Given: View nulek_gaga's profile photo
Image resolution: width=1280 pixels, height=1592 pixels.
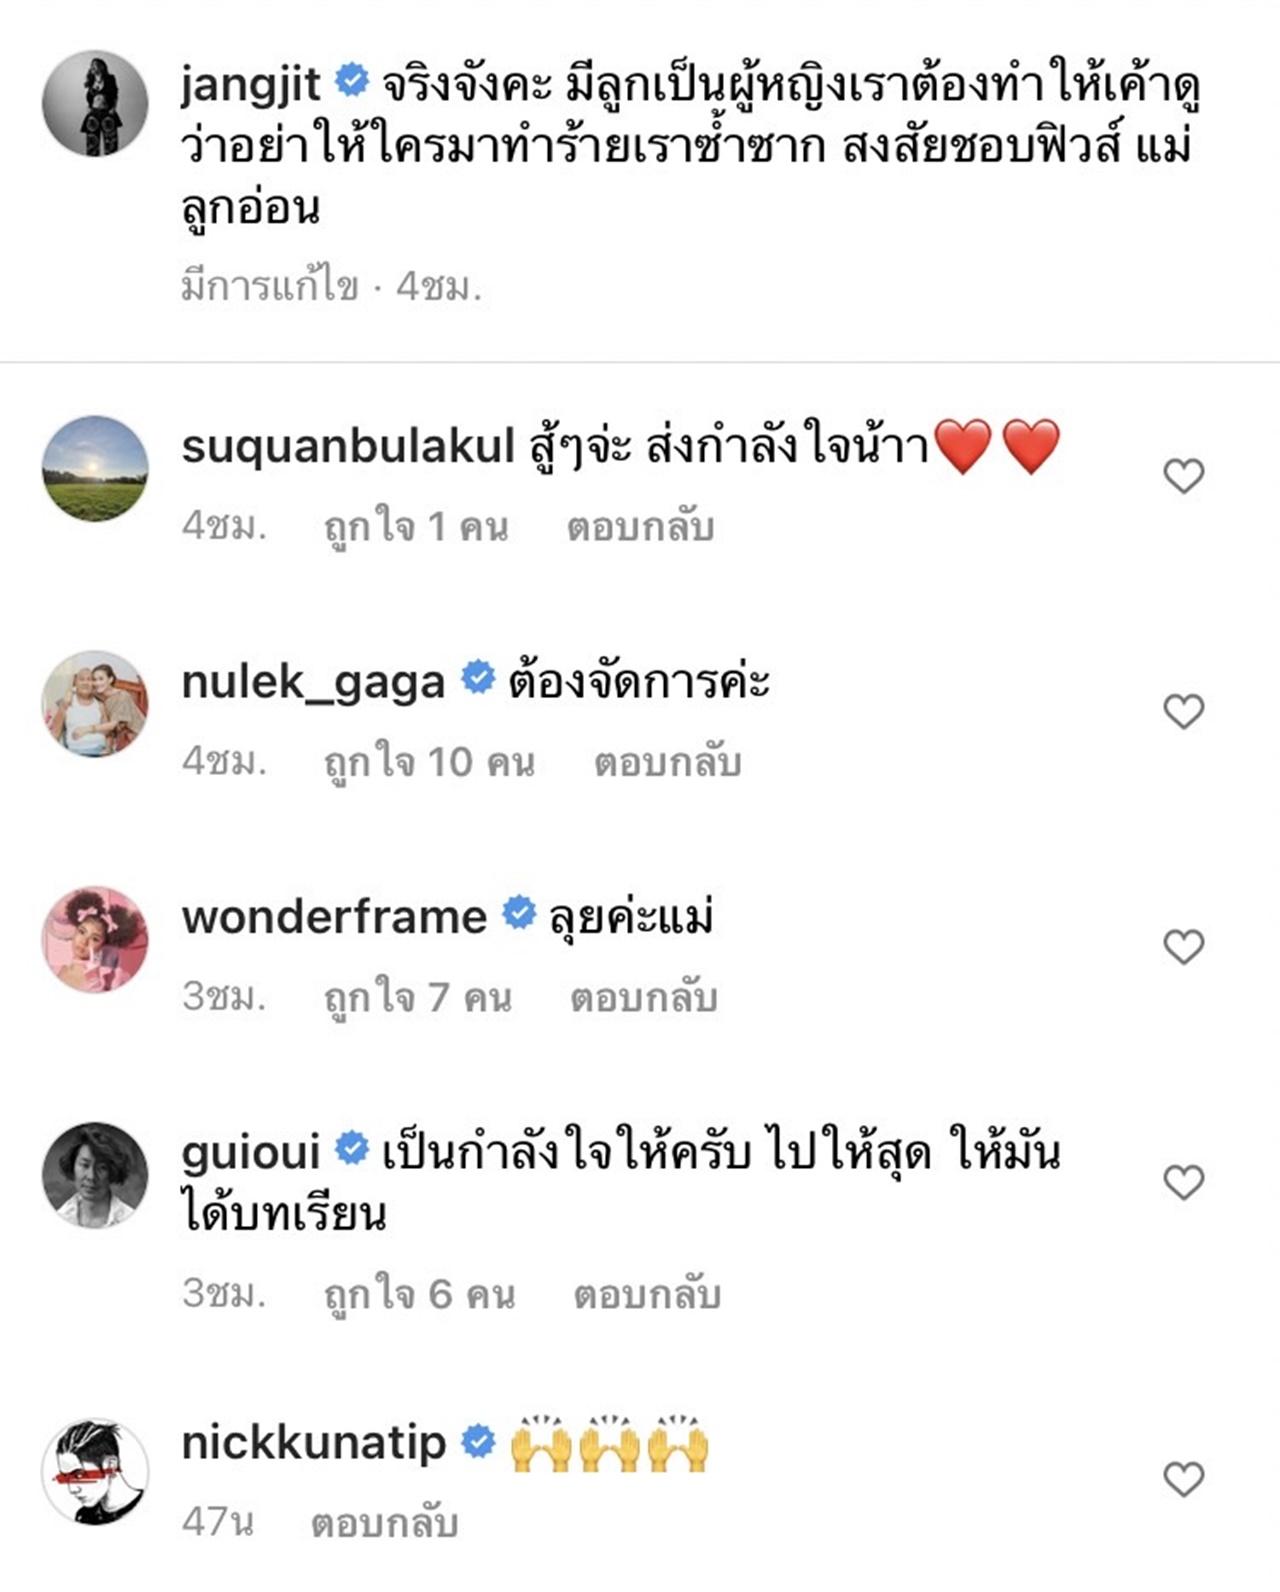Looking at the screenshot, I should 95,703.
